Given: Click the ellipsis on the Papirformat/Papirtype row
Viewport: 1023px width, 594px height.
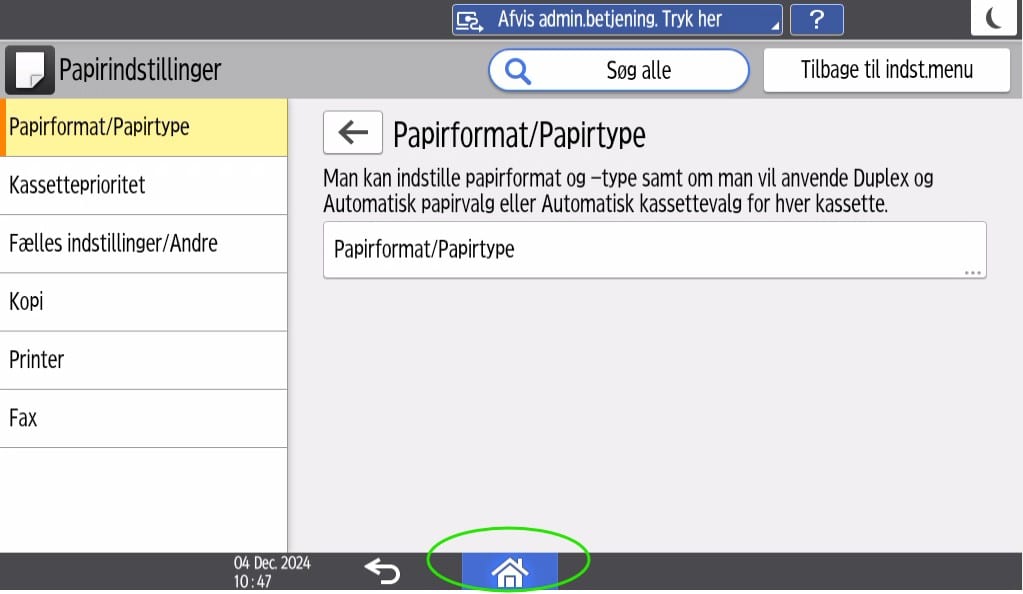Looking at the screenshot, I should tap(972, 272).
